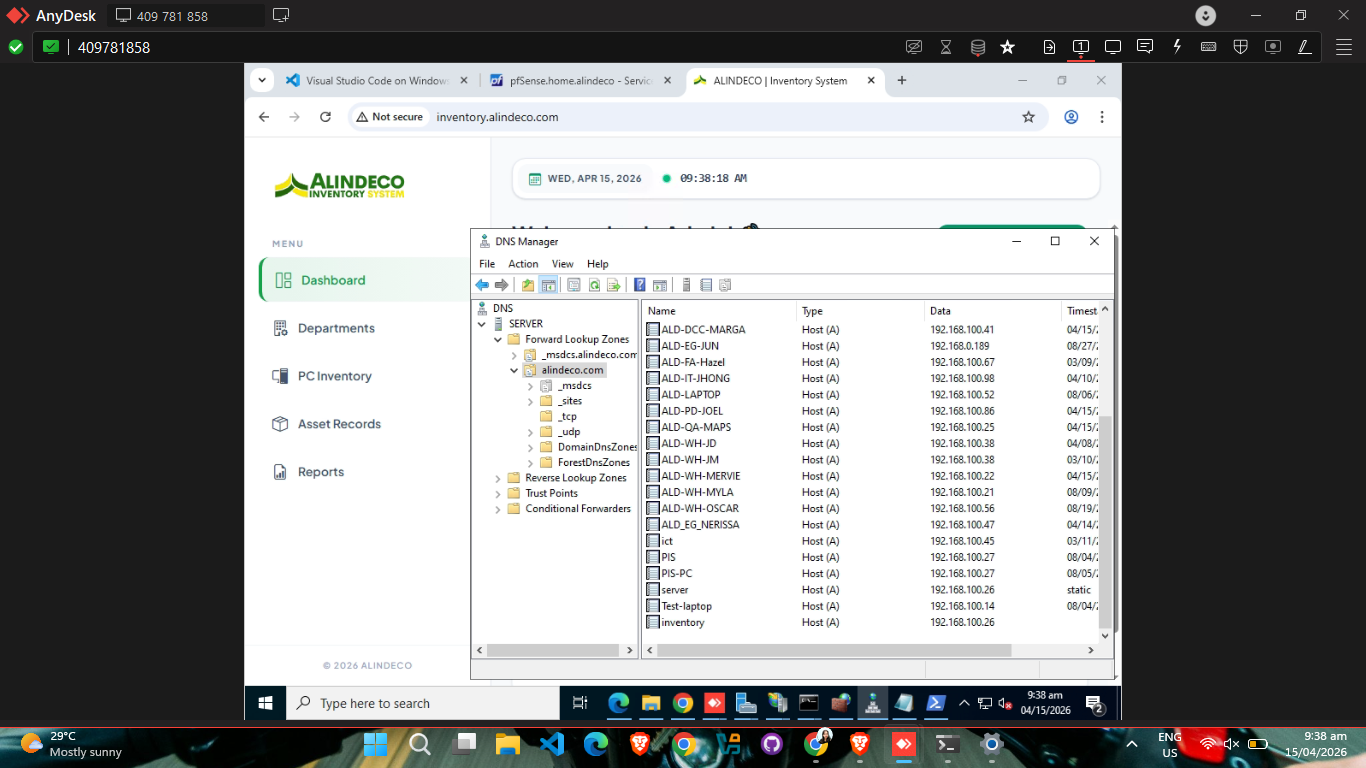Bookmark the inventory.alindeco.com page with star icon

point(1028,117)
